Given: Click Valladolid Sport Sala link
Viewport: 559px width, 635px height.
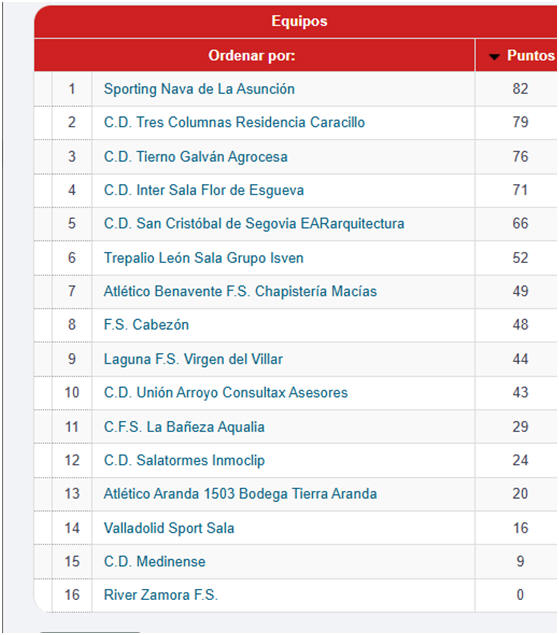Looking at the screenshot, I should (x=169, y=528).
